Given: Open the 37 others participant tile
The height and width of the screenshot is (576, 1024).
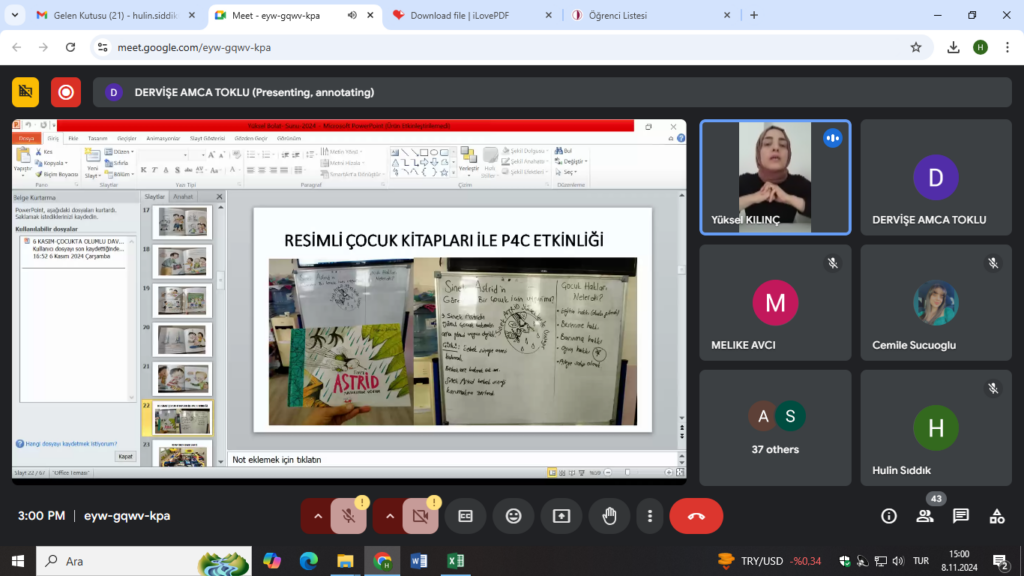Looking at the screenshot, I should coord(775,428).
